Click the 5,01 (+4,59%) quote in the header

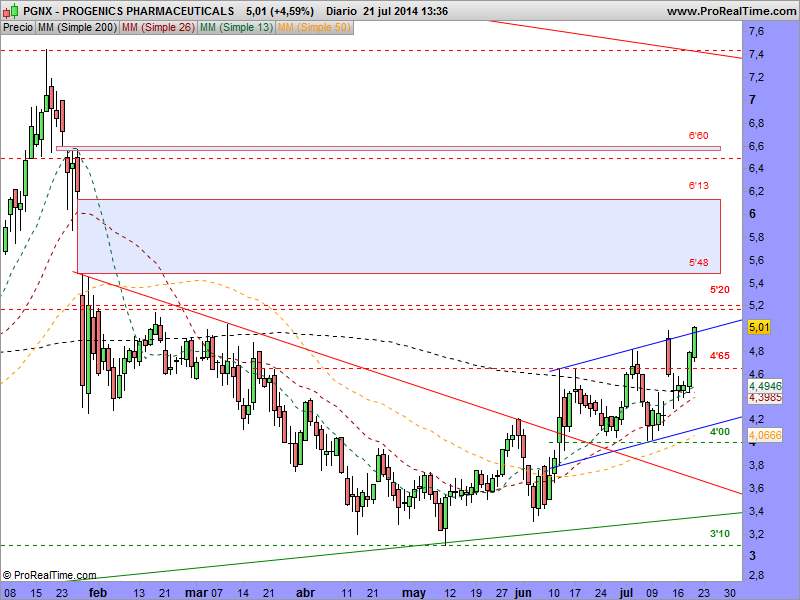pos(280,11)
